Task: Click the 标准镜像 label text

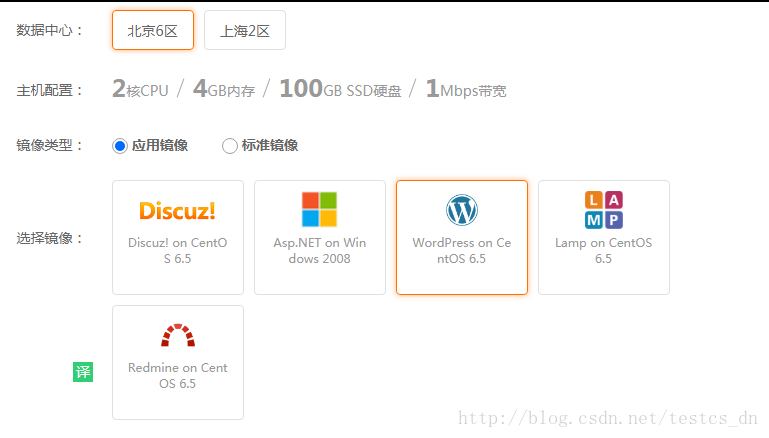Action: pos(270,146)
